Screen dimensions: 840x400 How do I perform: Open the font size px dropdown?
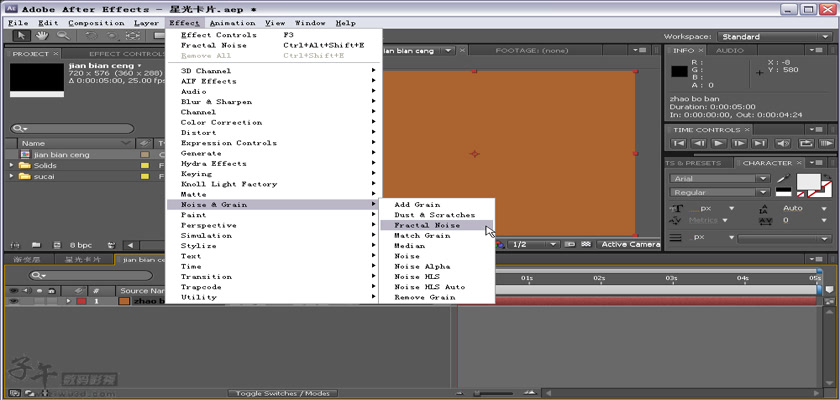pyautogui.click(x=731, y=208)
